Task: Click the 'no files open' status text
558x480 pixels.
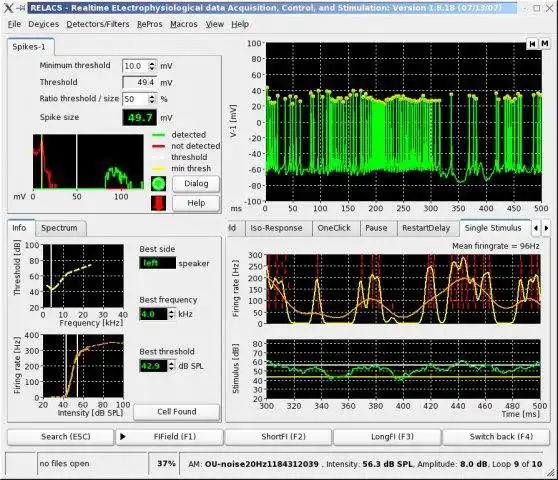Action: tap(64, 464)
